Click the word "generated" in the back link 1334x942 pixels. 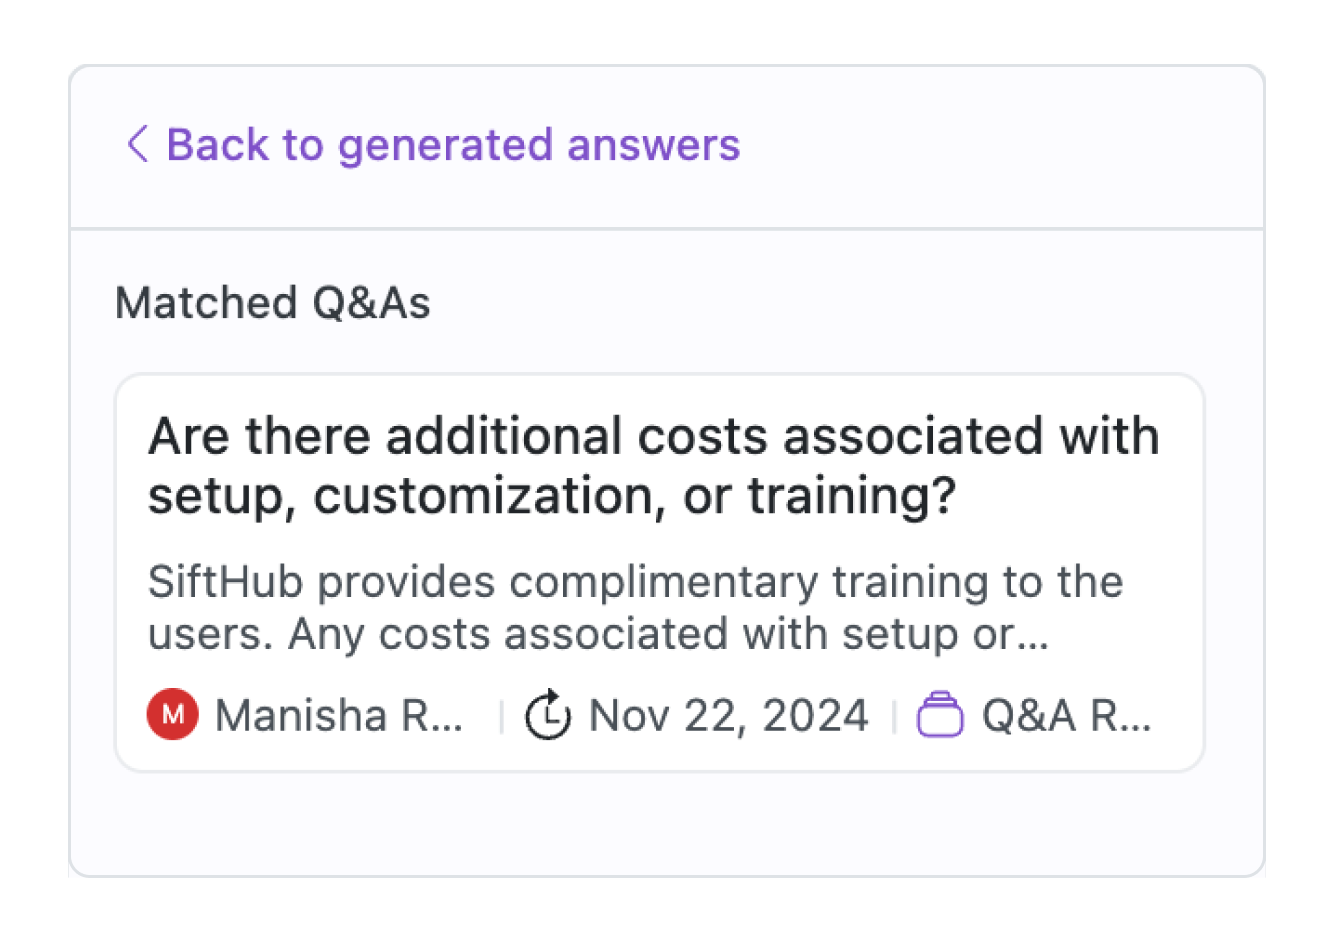(x=445, y=144)
